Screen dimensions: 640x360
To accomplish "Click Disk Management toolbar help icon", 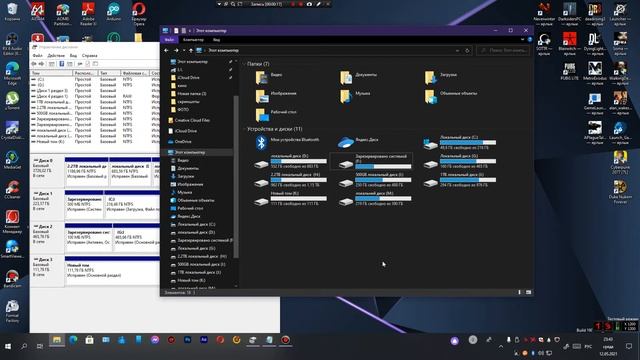I will point(62,64).
